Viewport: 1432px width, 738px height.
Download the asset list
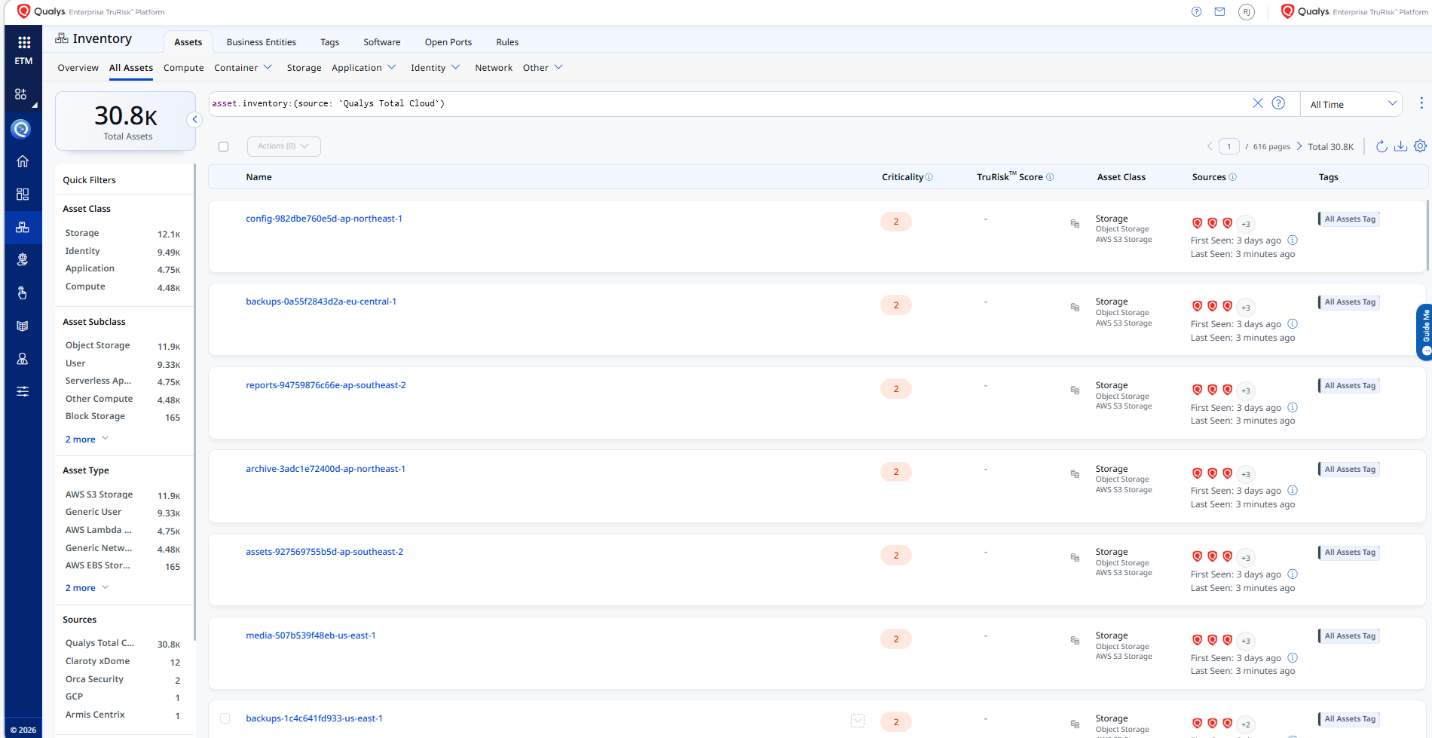1401,146
